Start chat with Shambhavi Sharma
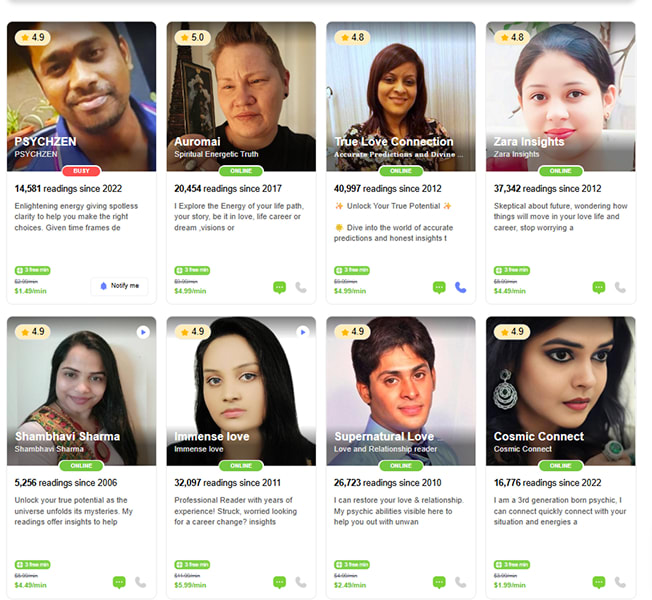Screen dimensions: 652x600 (119, 582)
